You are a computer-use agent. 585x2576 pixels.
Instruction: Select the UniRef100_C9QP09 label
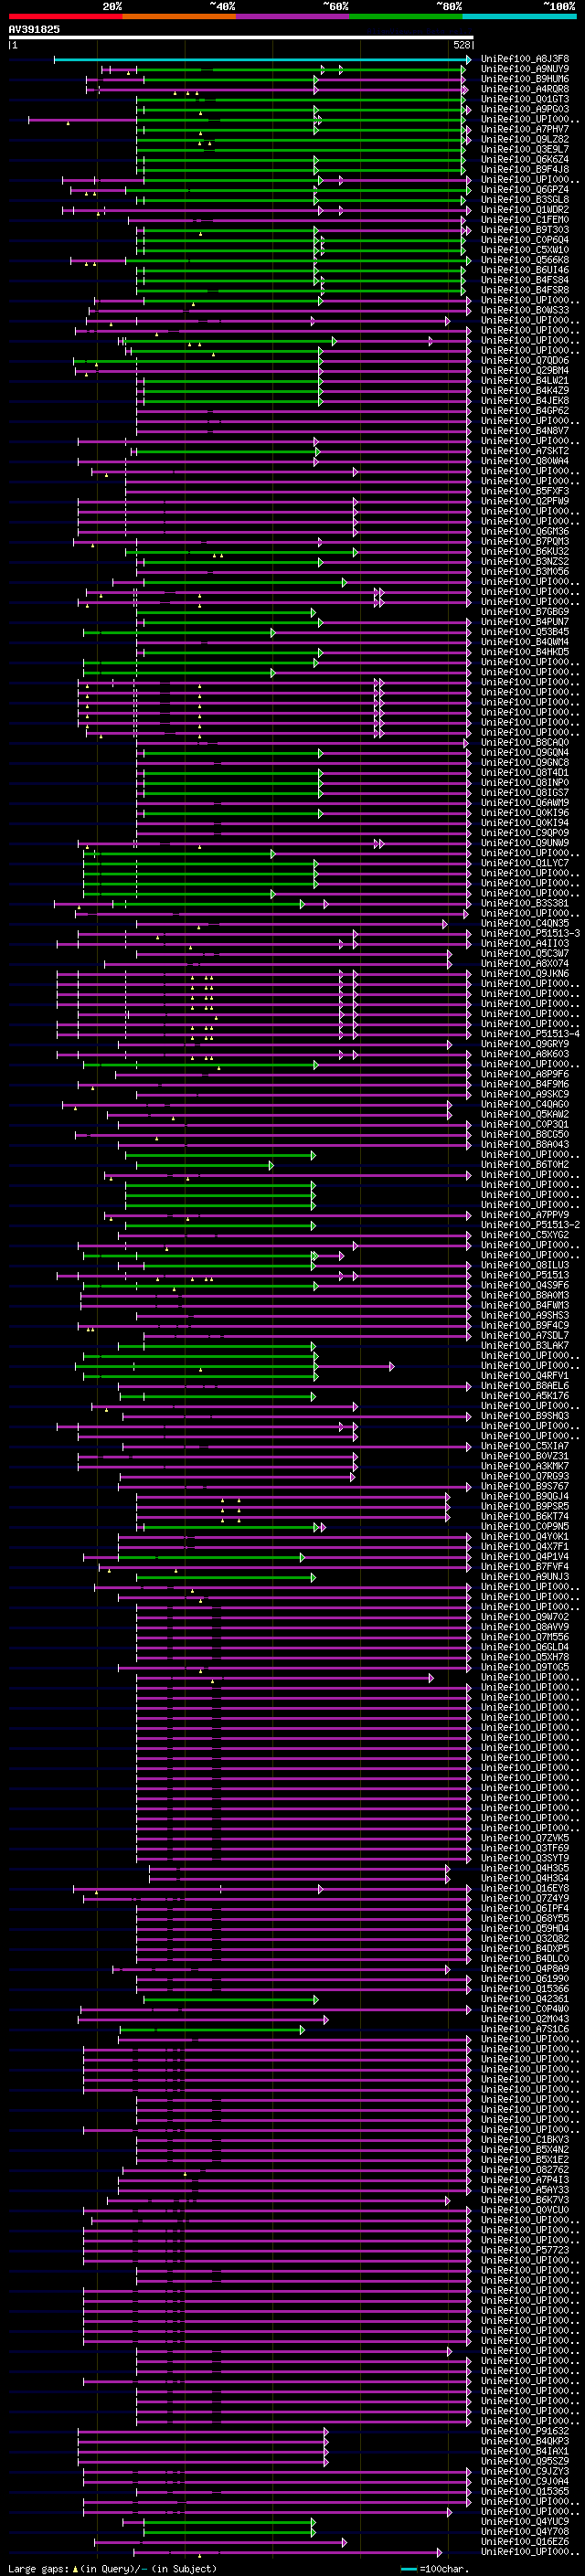pos(525,833)
